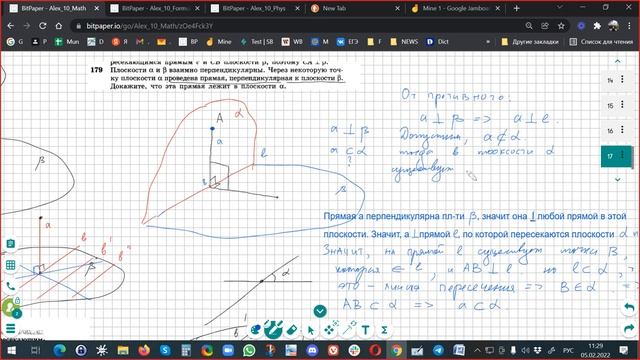Show hidden bookmarks with overflow chevron

pos(488,42)
